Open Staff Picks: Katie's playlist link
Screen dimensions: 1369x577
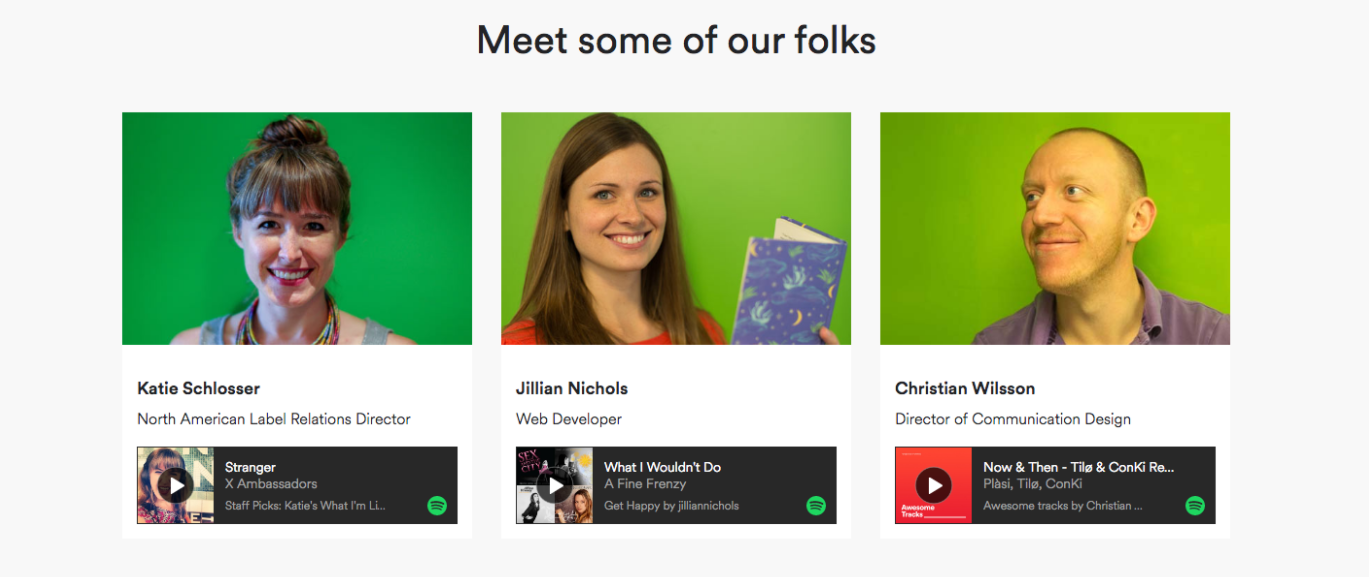click(x=305, y=506)
